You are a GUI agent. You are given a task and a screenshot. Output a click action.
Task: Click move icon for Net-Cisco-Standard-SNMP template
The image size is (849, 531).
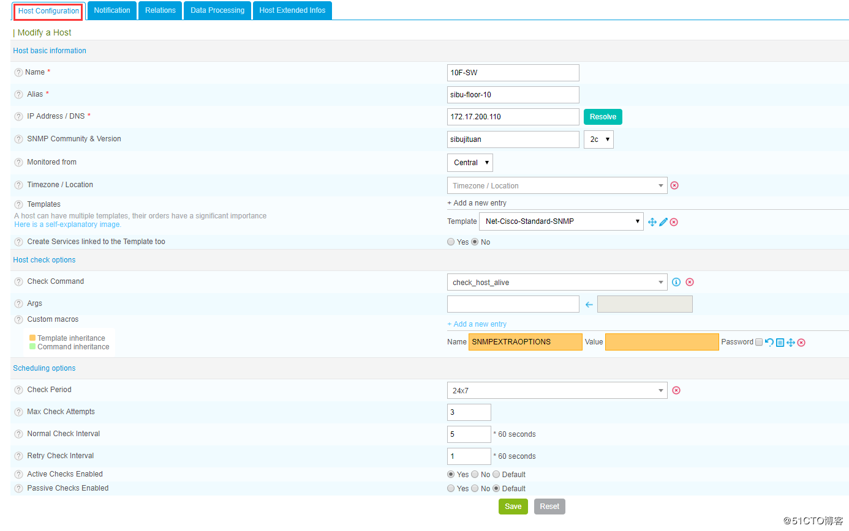(x=652, y=222)
